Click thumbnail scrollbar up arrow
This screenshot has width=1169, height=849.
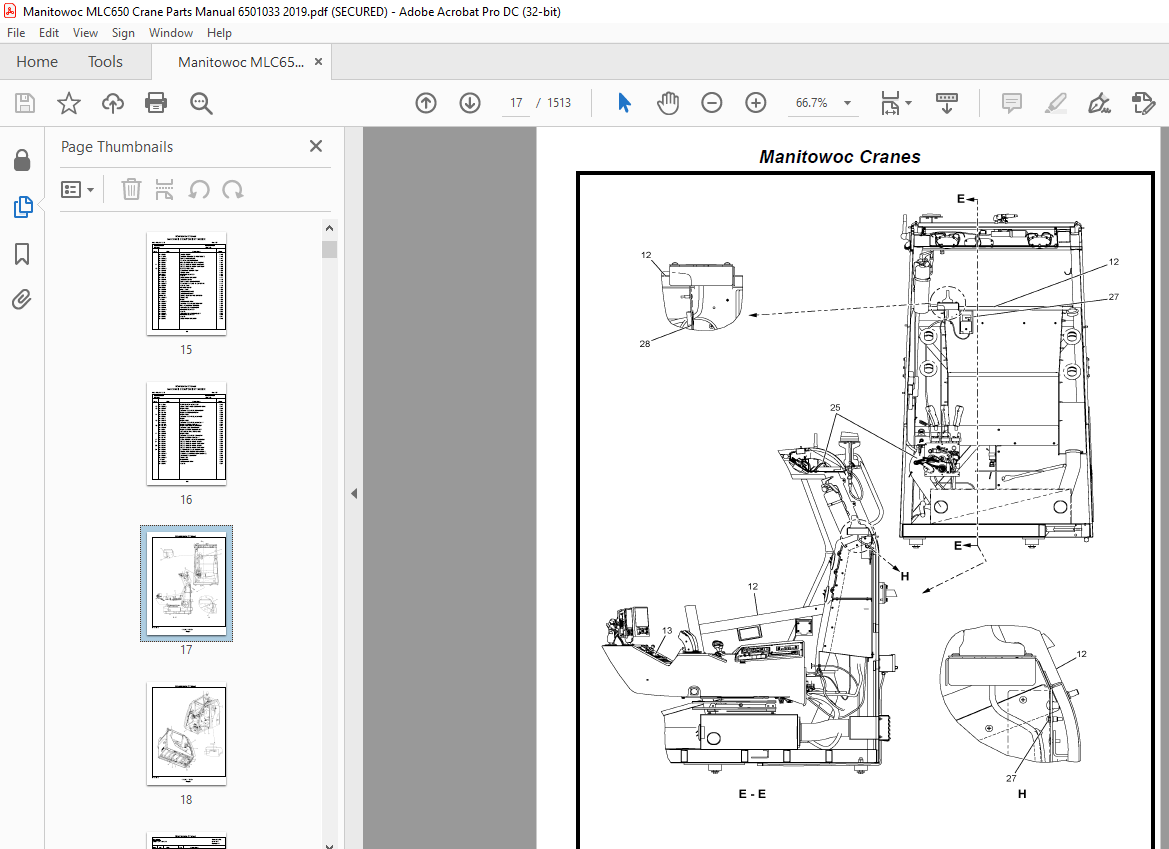329,228
